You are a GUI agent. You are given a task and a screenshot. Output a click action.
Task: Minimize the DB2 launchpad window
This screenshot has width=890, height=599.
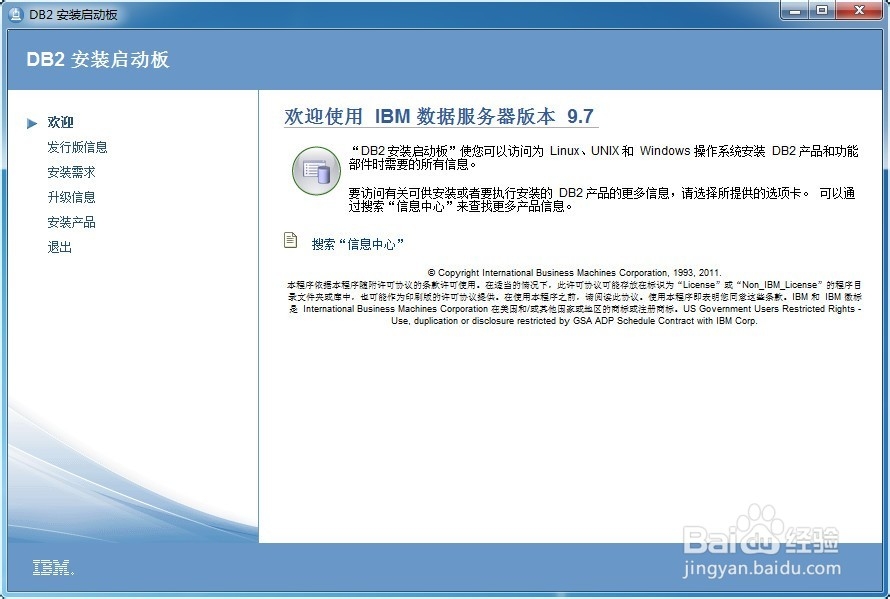(x=794, y=11)
